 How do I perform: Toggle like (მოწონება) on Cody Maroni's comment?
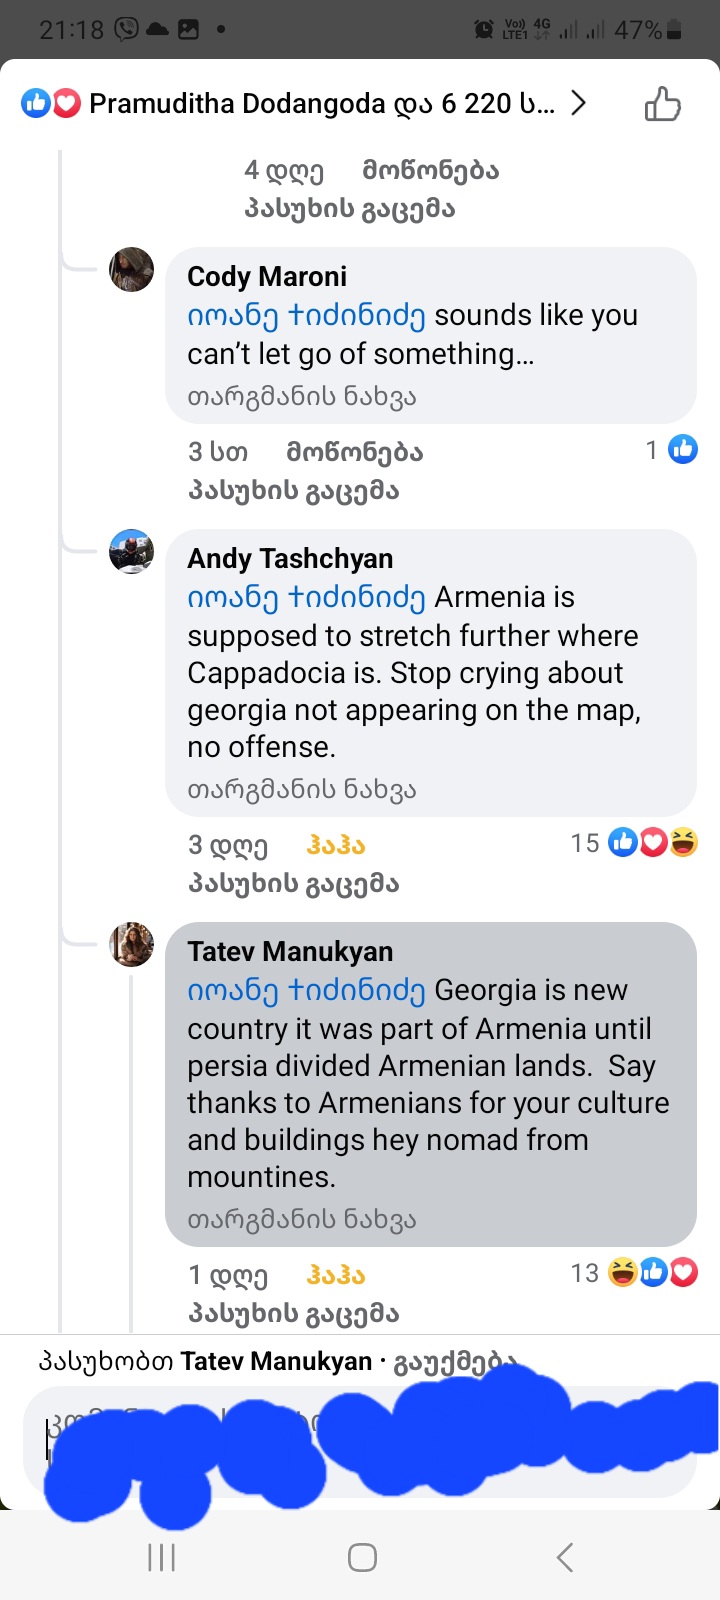click(354, 452)
